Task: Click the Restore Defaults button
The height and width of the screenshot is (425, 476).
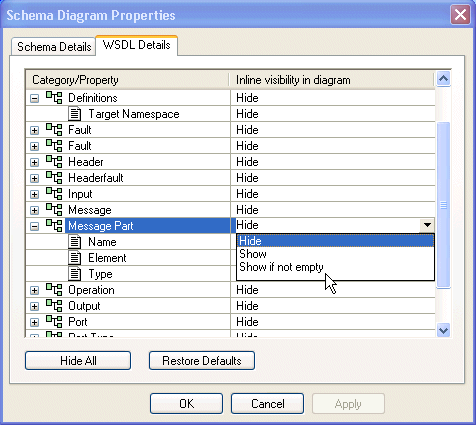Action: click(x=202, y=361)
